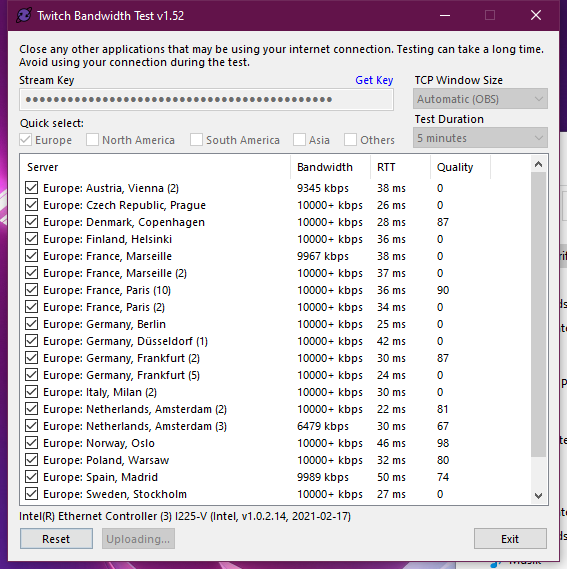Uncheck the Denmark, Copenhagen server
The width and height of the screenshot is (567, 569).
32,222
